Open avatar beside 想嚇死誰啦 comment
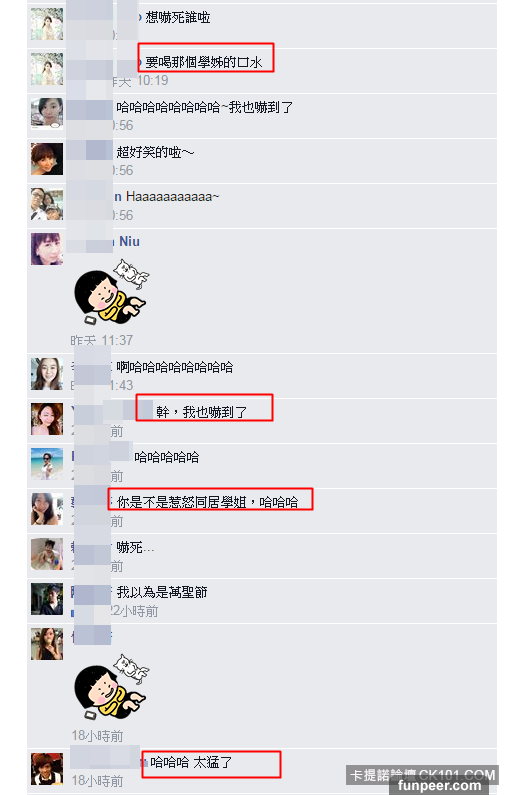Image resolution: width=509 pixels, height=795 pixels. (47, 24)
